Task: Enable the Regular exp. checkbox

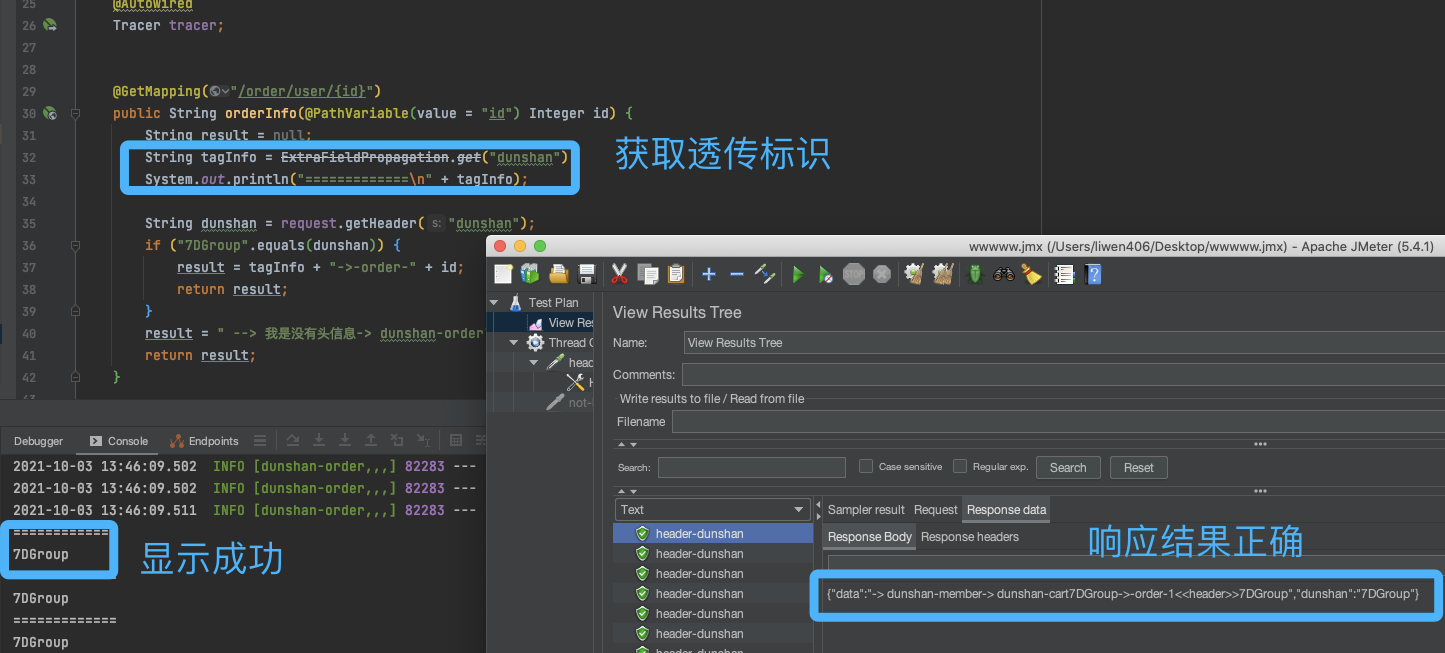Action: coord(960,466)
